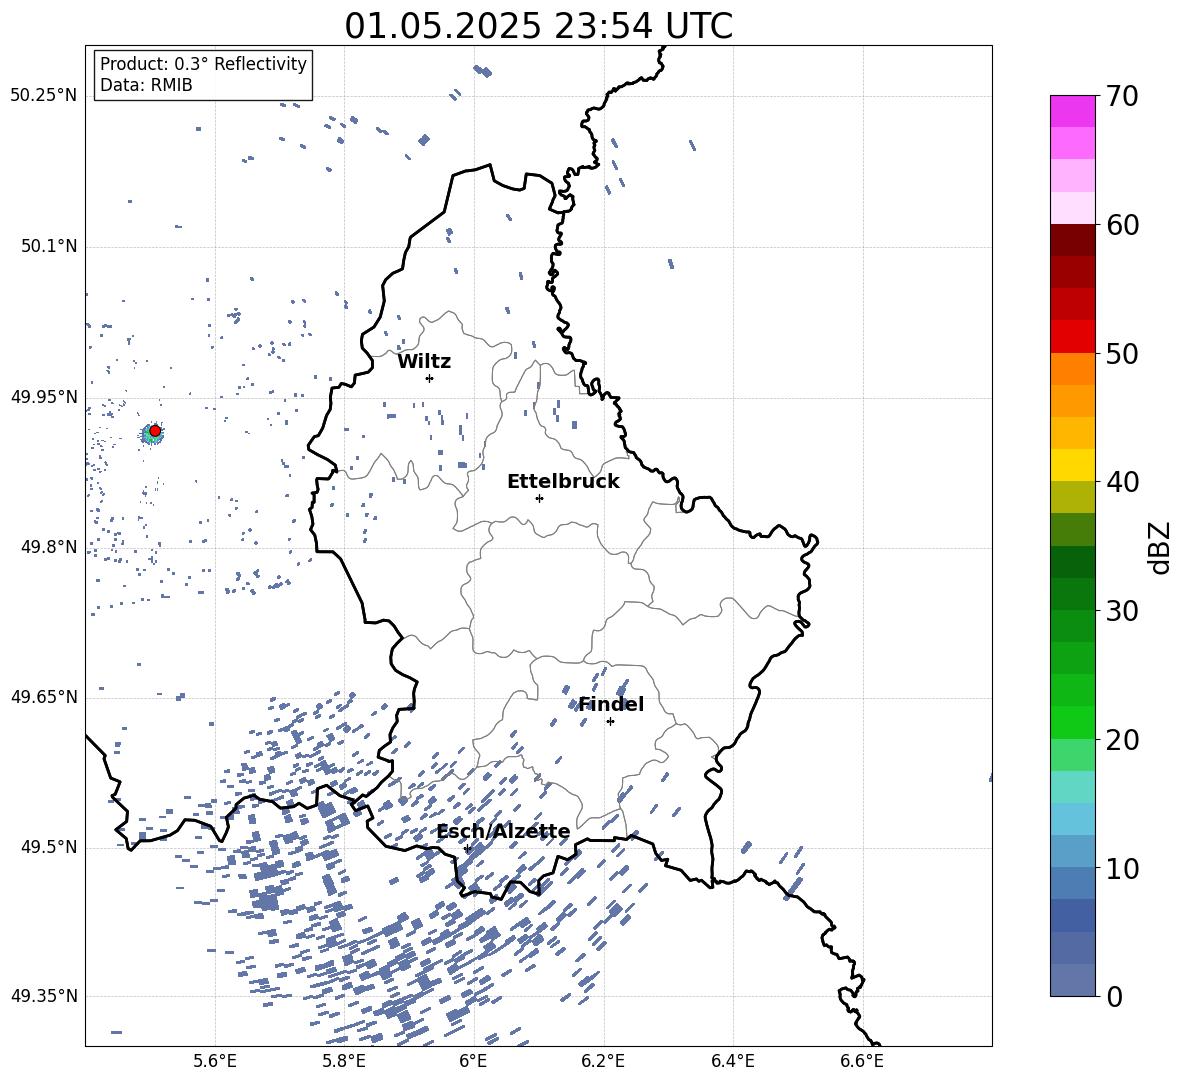Click the 6°E longitude label
1184x1081 pixels.
click(473, 1061)
